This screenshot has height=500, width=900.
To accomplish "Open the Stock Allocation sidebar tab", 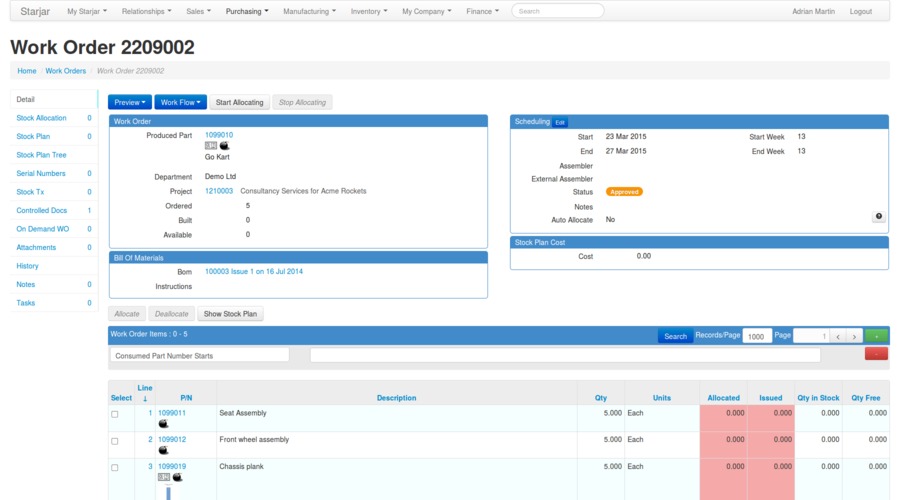I will [x=42, y=118].
